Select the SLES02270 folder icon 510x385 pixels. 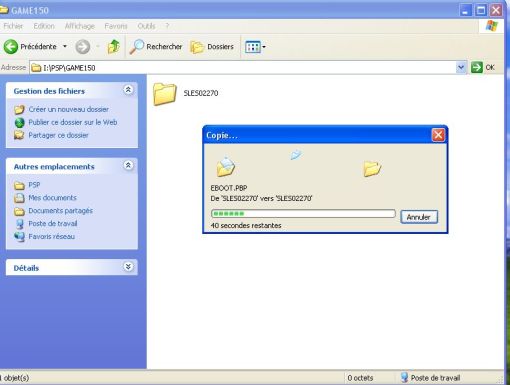[x=165, y=94]
